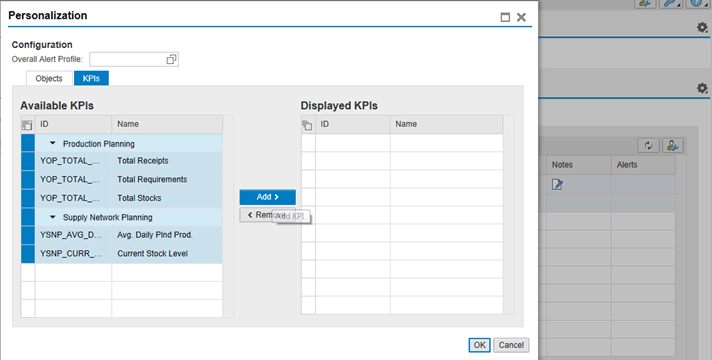Switch to the Objects tab
This screenshot has width=712, height=360.
(x=49, y=78)
